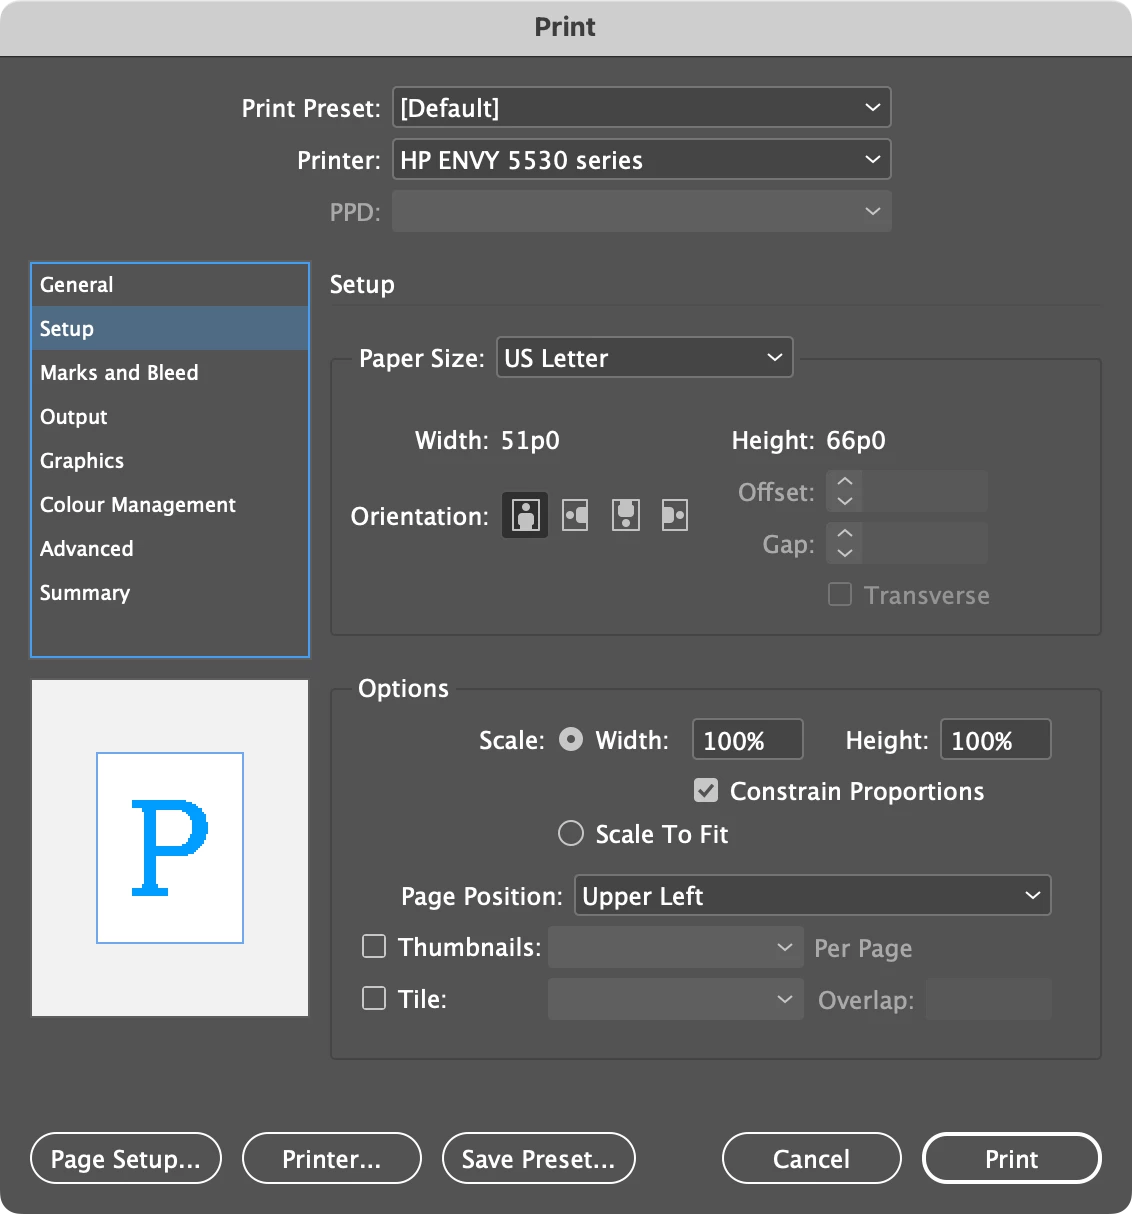1132x1214 pixels.
Task: Open the Advanced panel
Action: [x=170, y=549]
